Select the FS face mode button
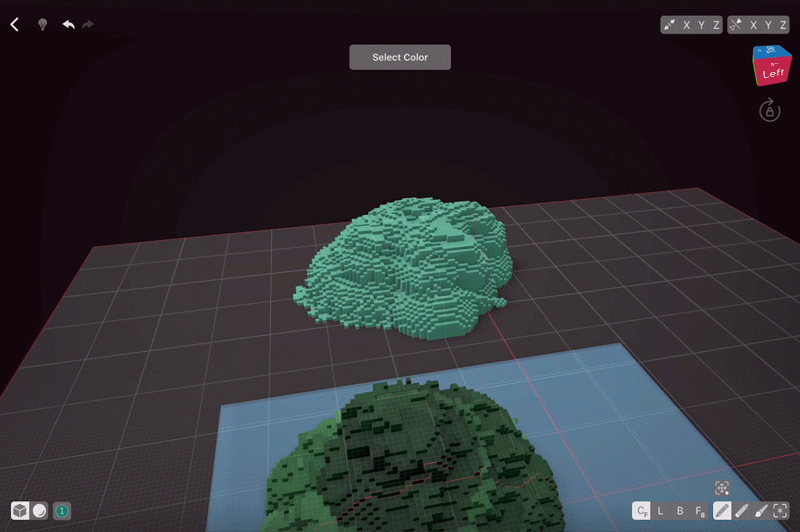 [701, 511]
